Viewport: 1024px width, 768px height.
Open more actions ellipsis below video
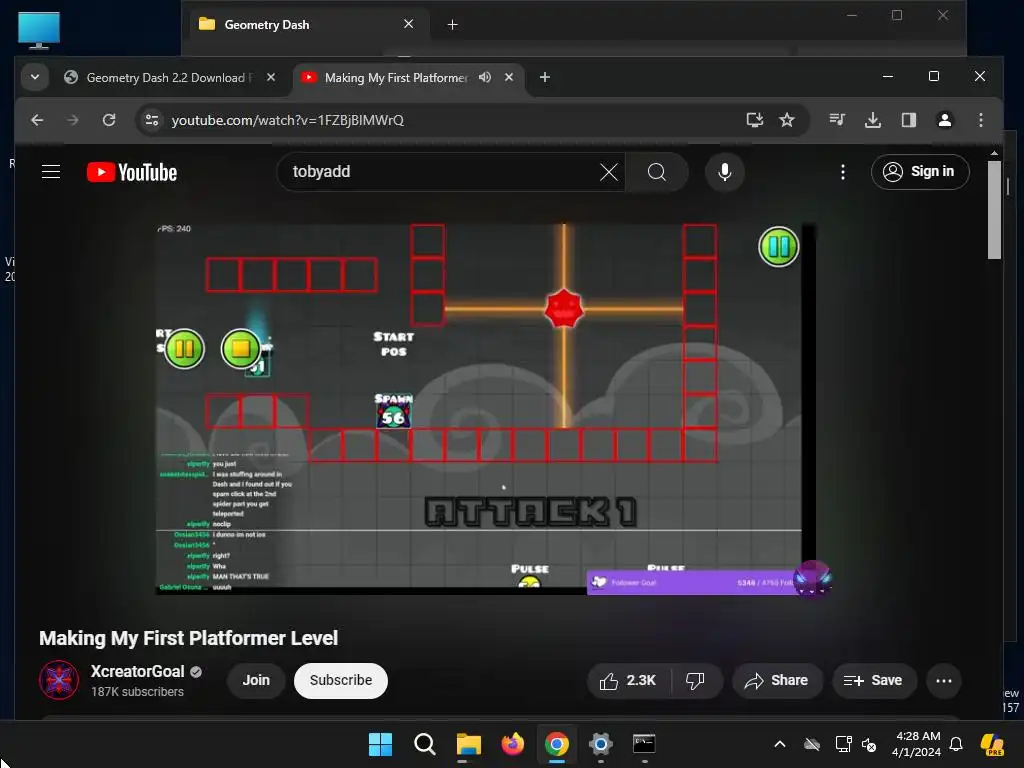[944, 680]
